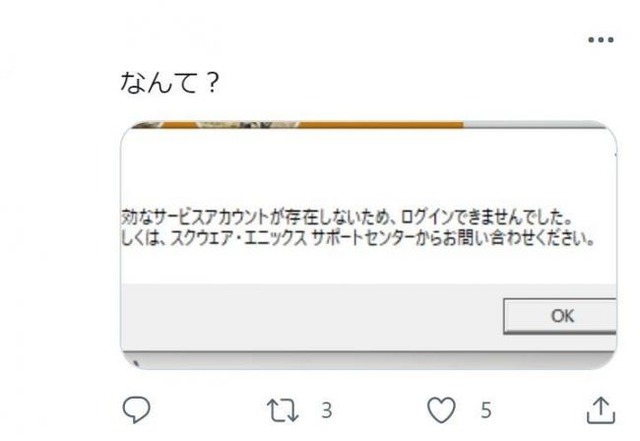The image size is (640, 441).
Task: Like the tweet with the heart icon
Action: pyautogui.click(x=441, y=410)
